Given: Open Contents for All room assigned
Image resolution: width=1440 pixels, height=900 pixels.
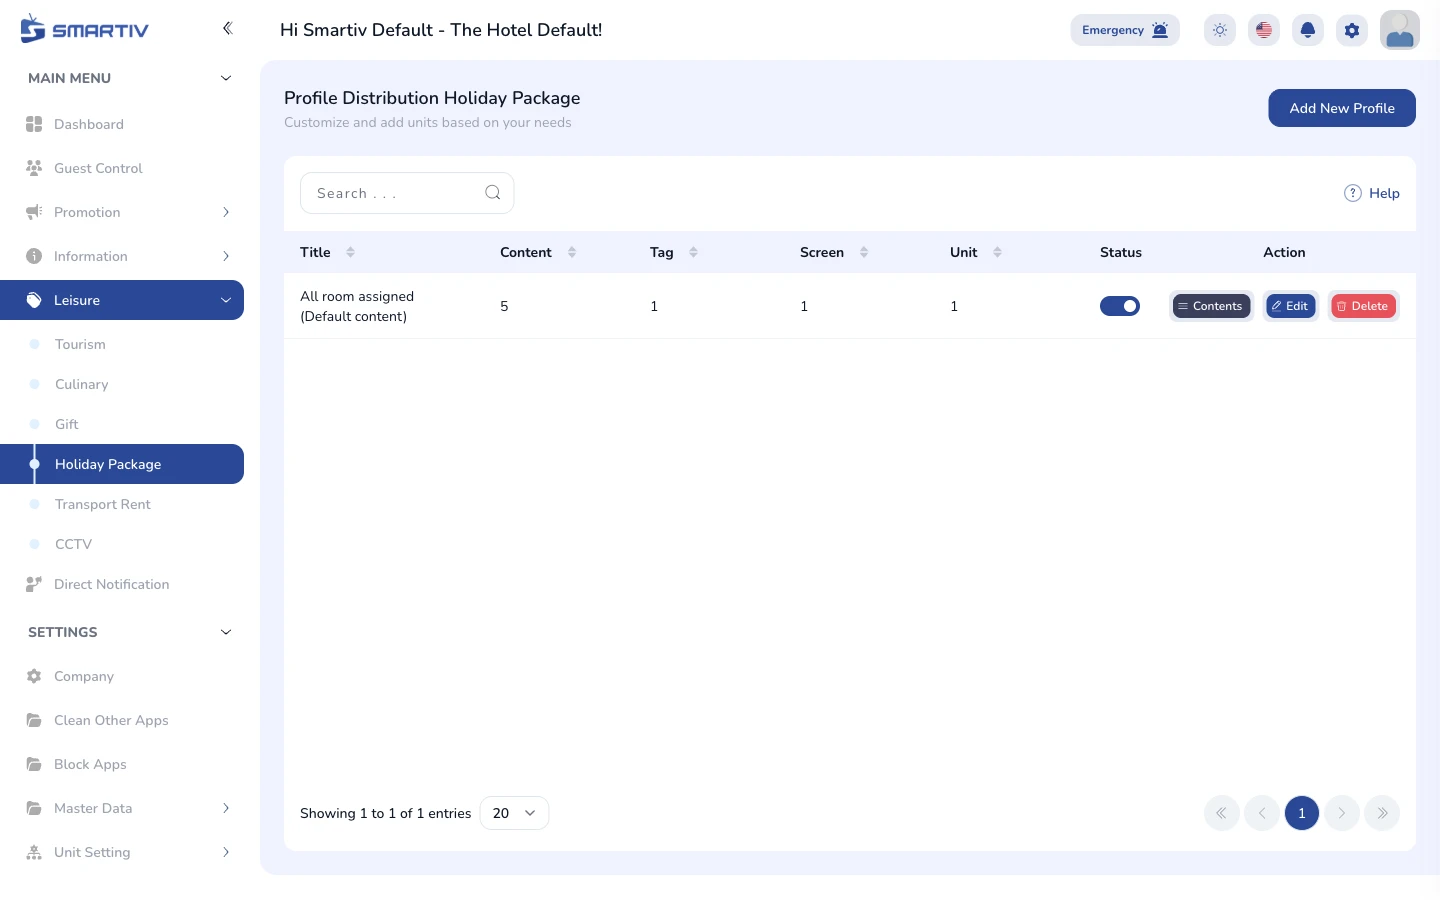Looking at the screenshot, I should click(x=1211, y=306).
